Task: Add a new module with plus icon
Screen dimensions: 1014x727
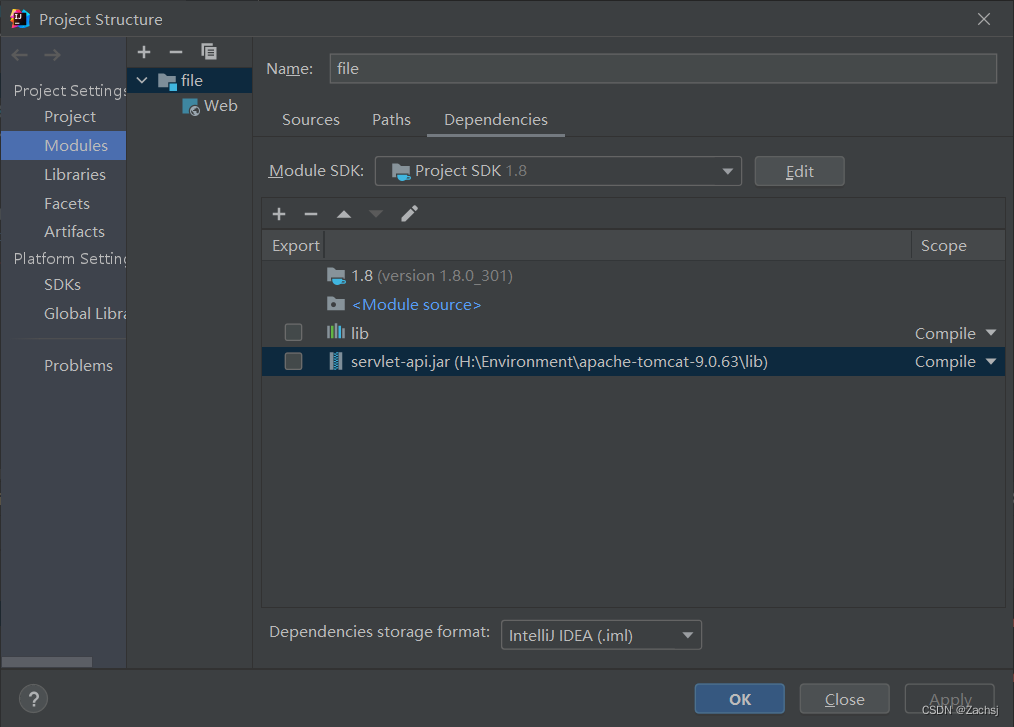Action: tap(144, 52)
